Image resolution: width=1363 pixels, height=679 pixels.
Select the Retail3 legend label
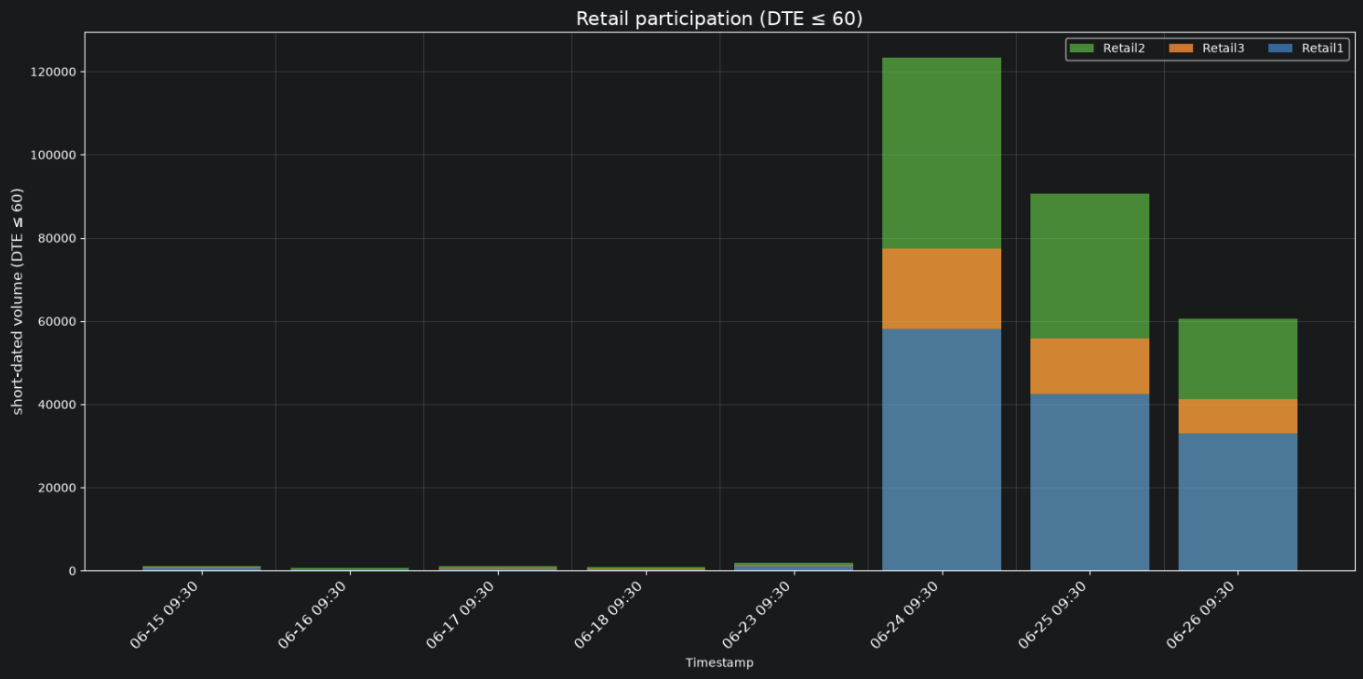[x=1223, y=48]
